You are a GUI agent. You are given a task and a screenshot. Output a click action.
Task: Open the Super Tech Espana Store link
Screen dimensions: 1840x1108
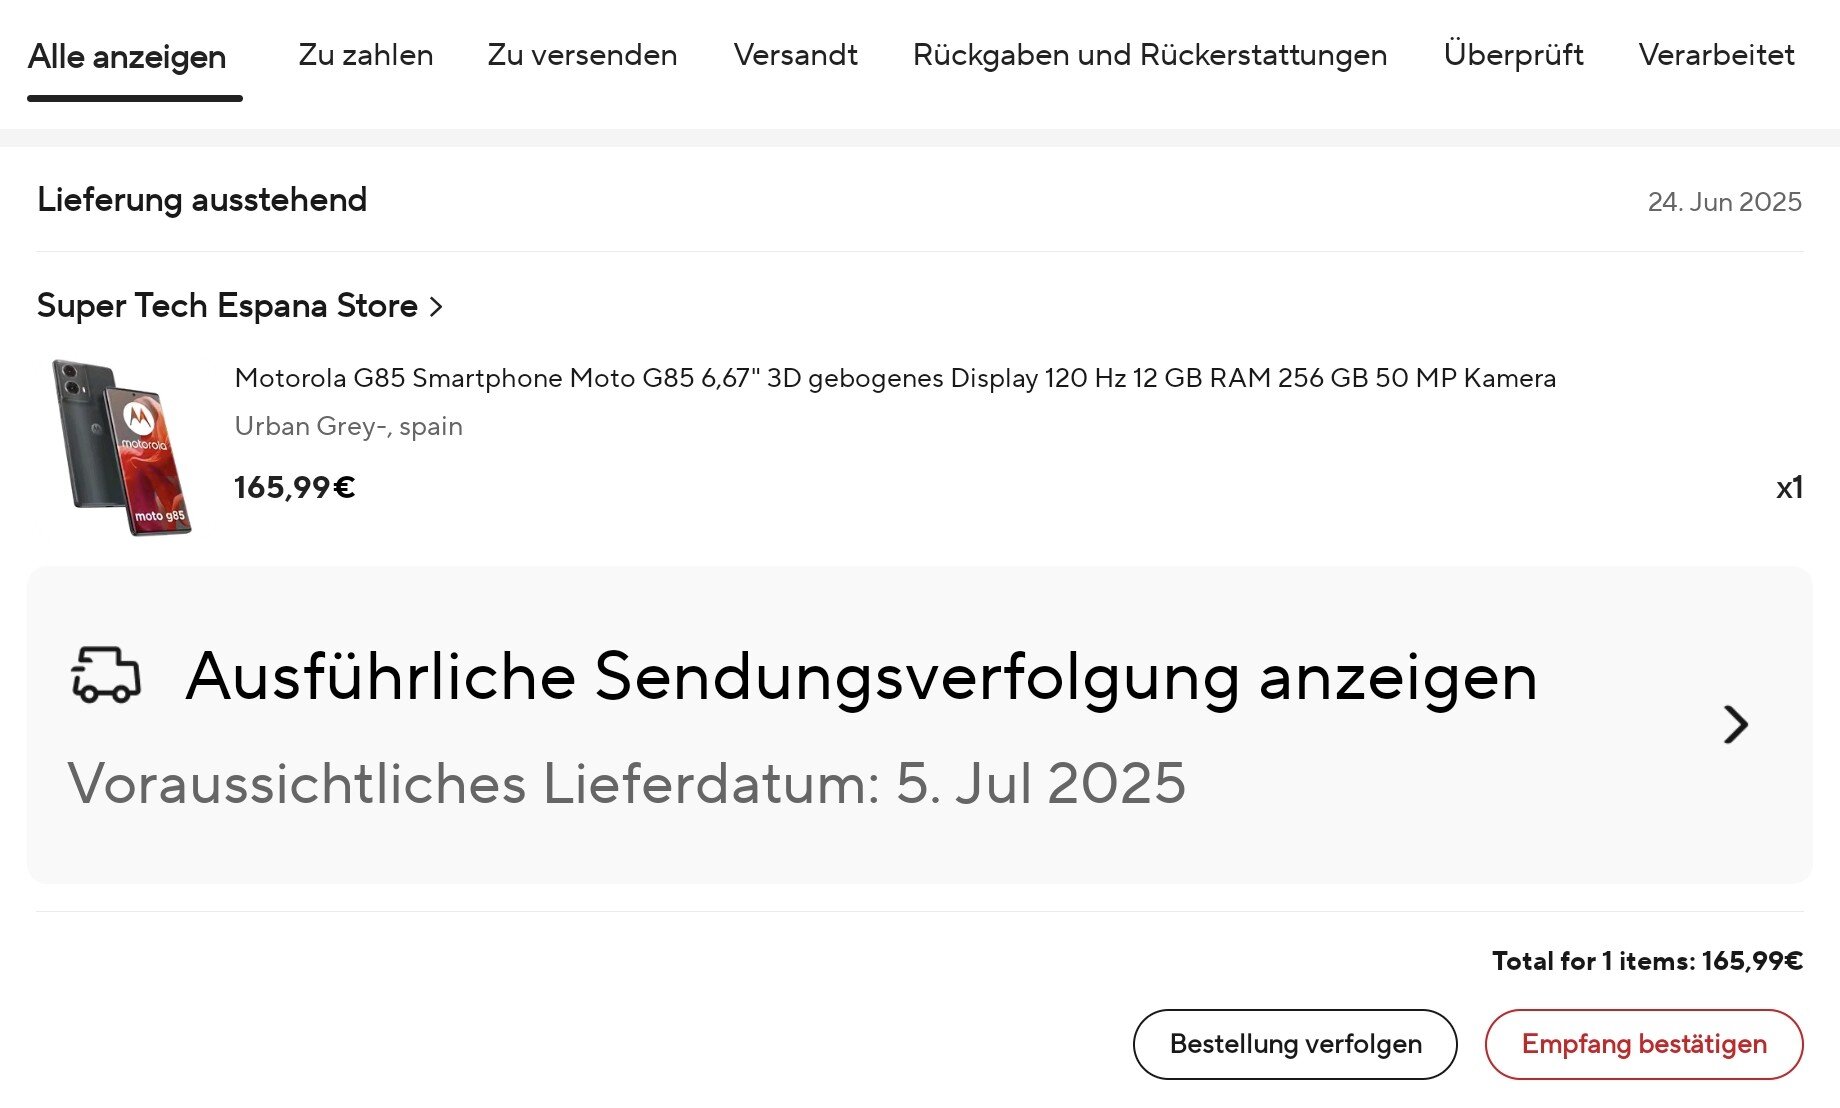click(227, 306)
